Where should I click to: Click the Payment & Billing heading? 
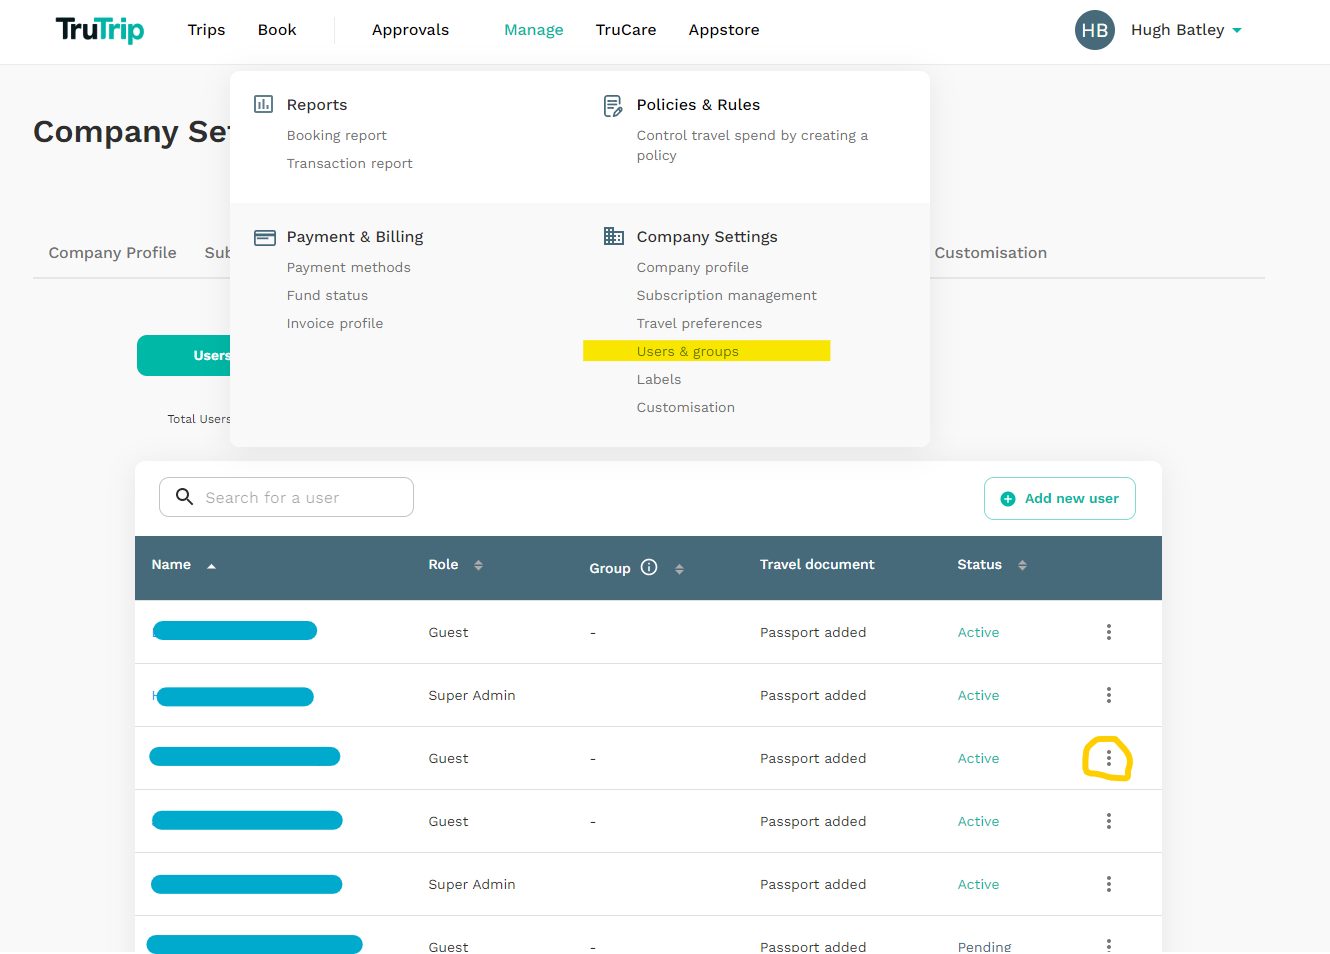click(x=355, y=237)
